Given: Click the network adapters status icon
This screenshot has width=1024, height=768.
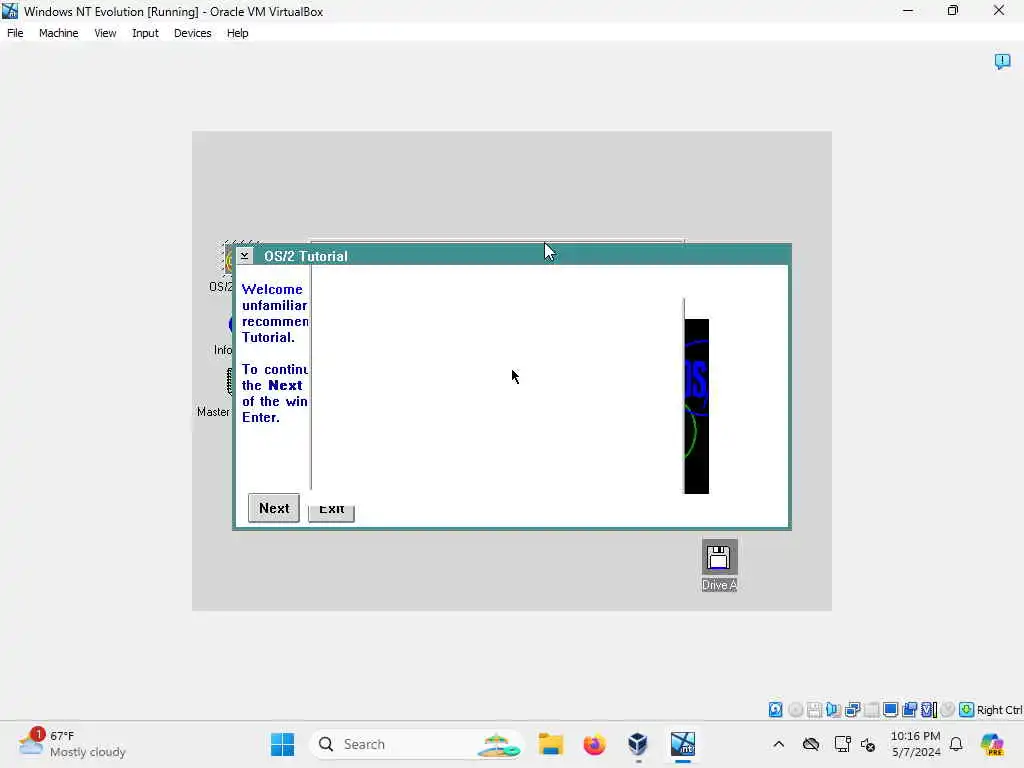Looking at the screenshot, I should [852, 710].
